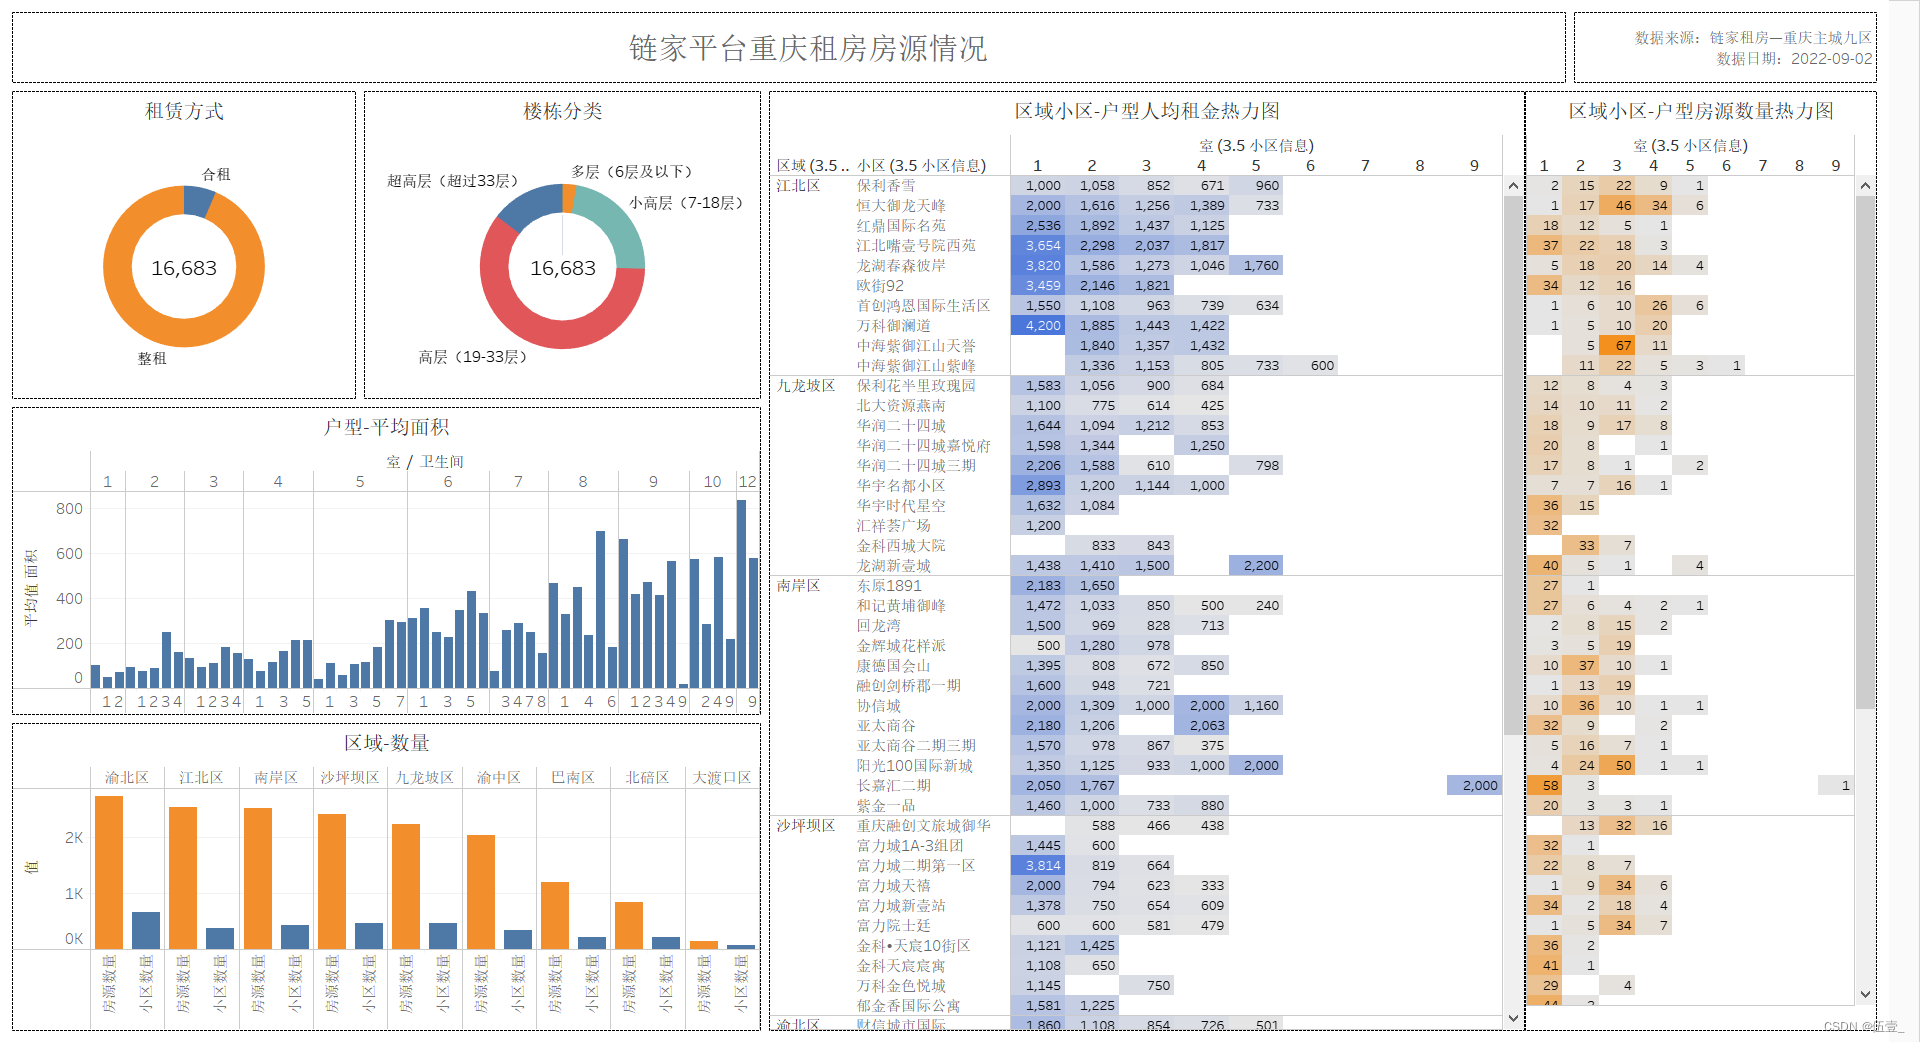The image size is (1920, 1042).
Task: Click the dashboard title 链家平台重庆租房房源情况
Action: [x=808, y=49]
